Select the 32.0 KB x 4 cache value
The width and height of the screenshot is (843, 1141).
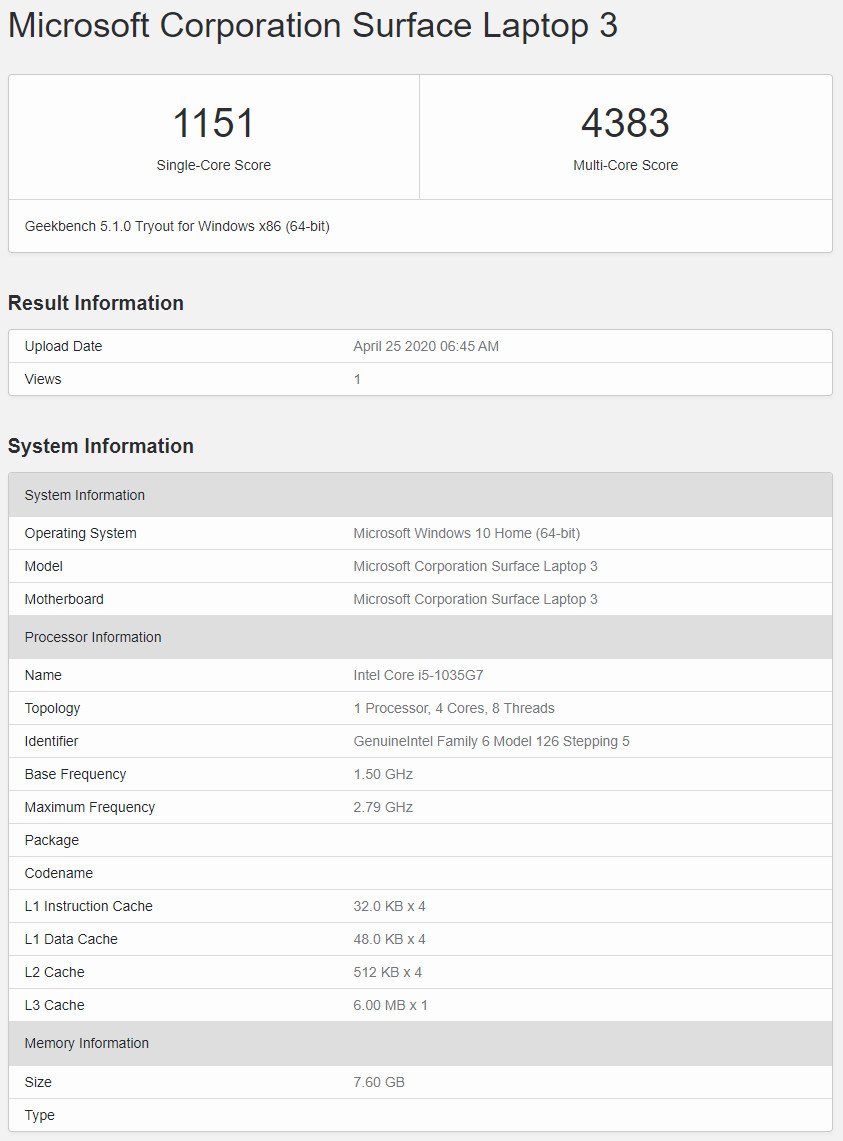pyautogui.click(x=389, y=906)
